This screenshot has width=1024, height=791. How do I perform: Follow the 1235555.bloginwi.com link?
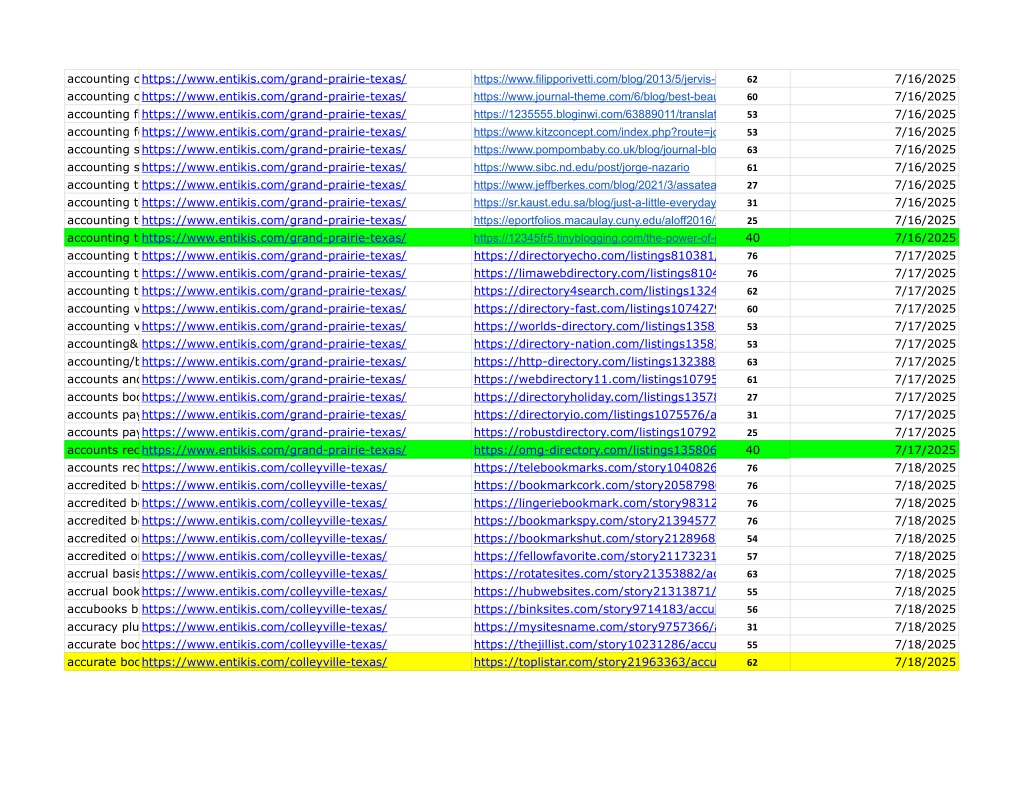coord(594,114)
